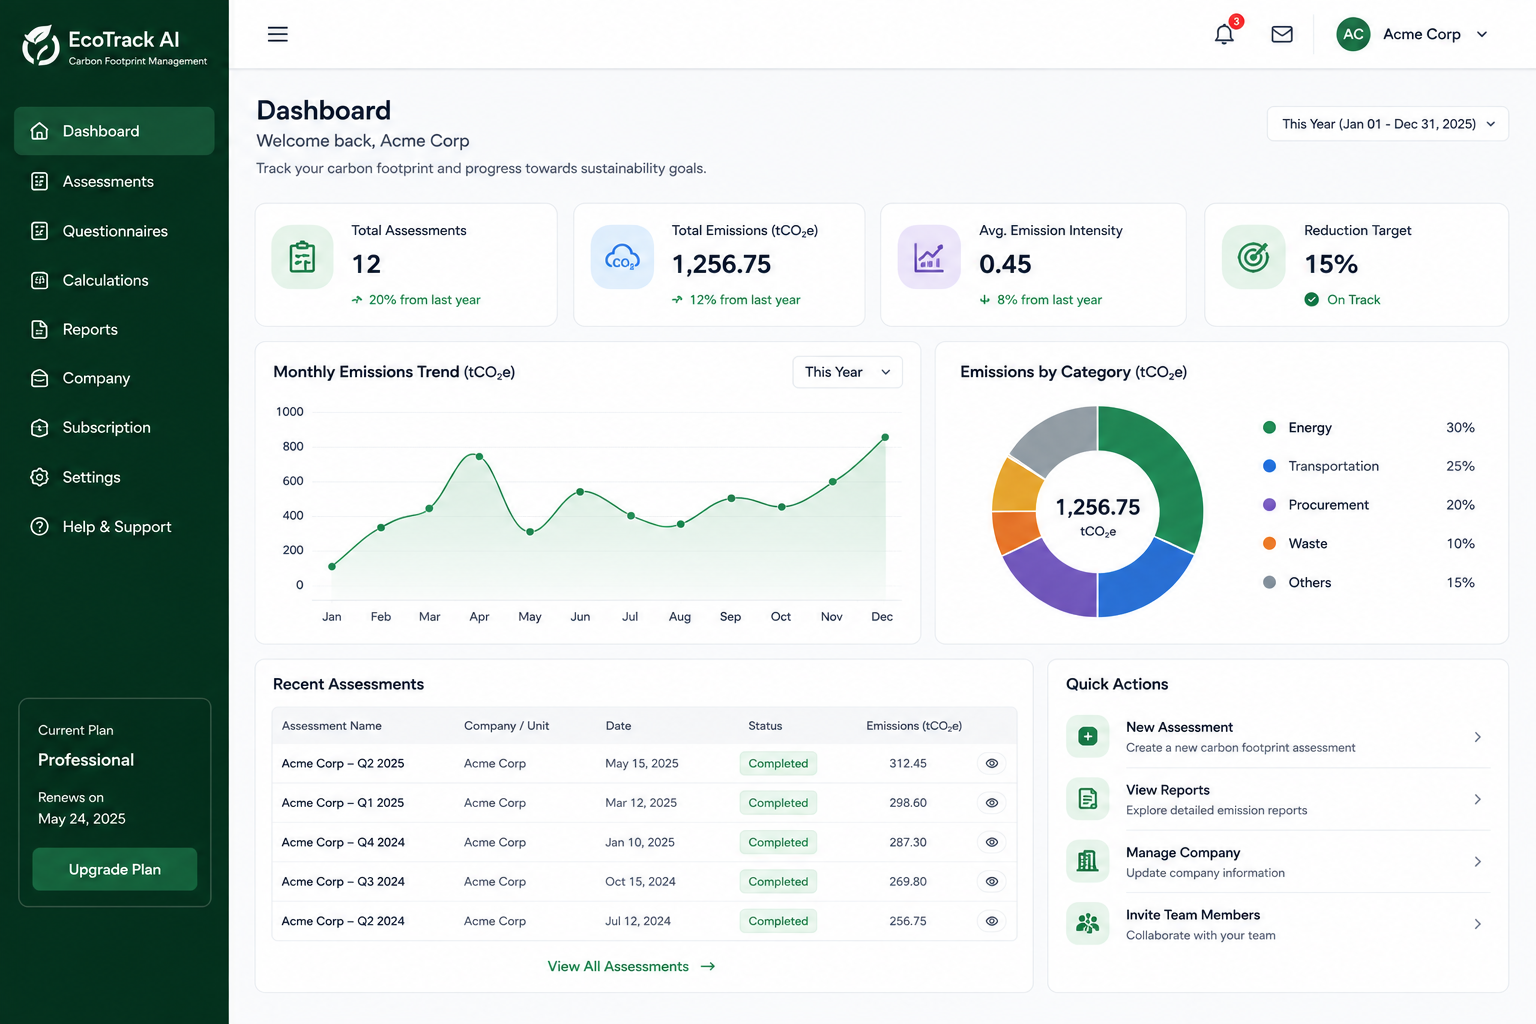1536x1024 pixels.
Task: Open Assessments in sidebar
Action: [114, 181]
